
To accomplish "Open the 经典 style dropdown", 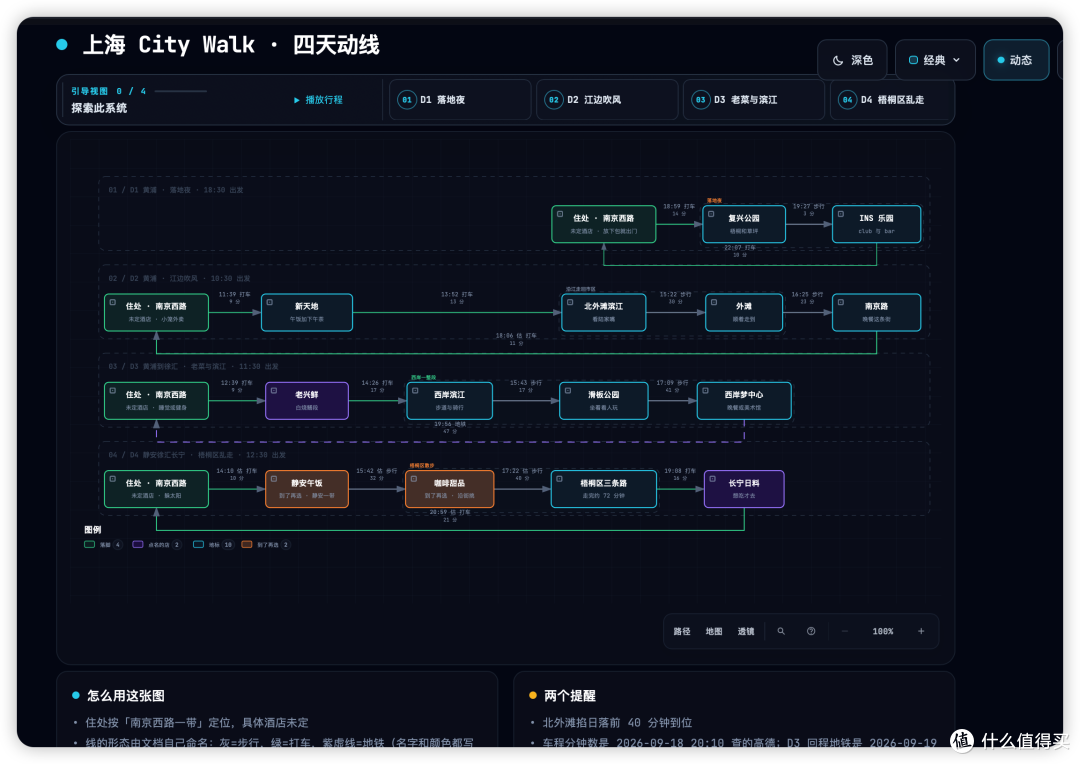I will coord(935,60).
